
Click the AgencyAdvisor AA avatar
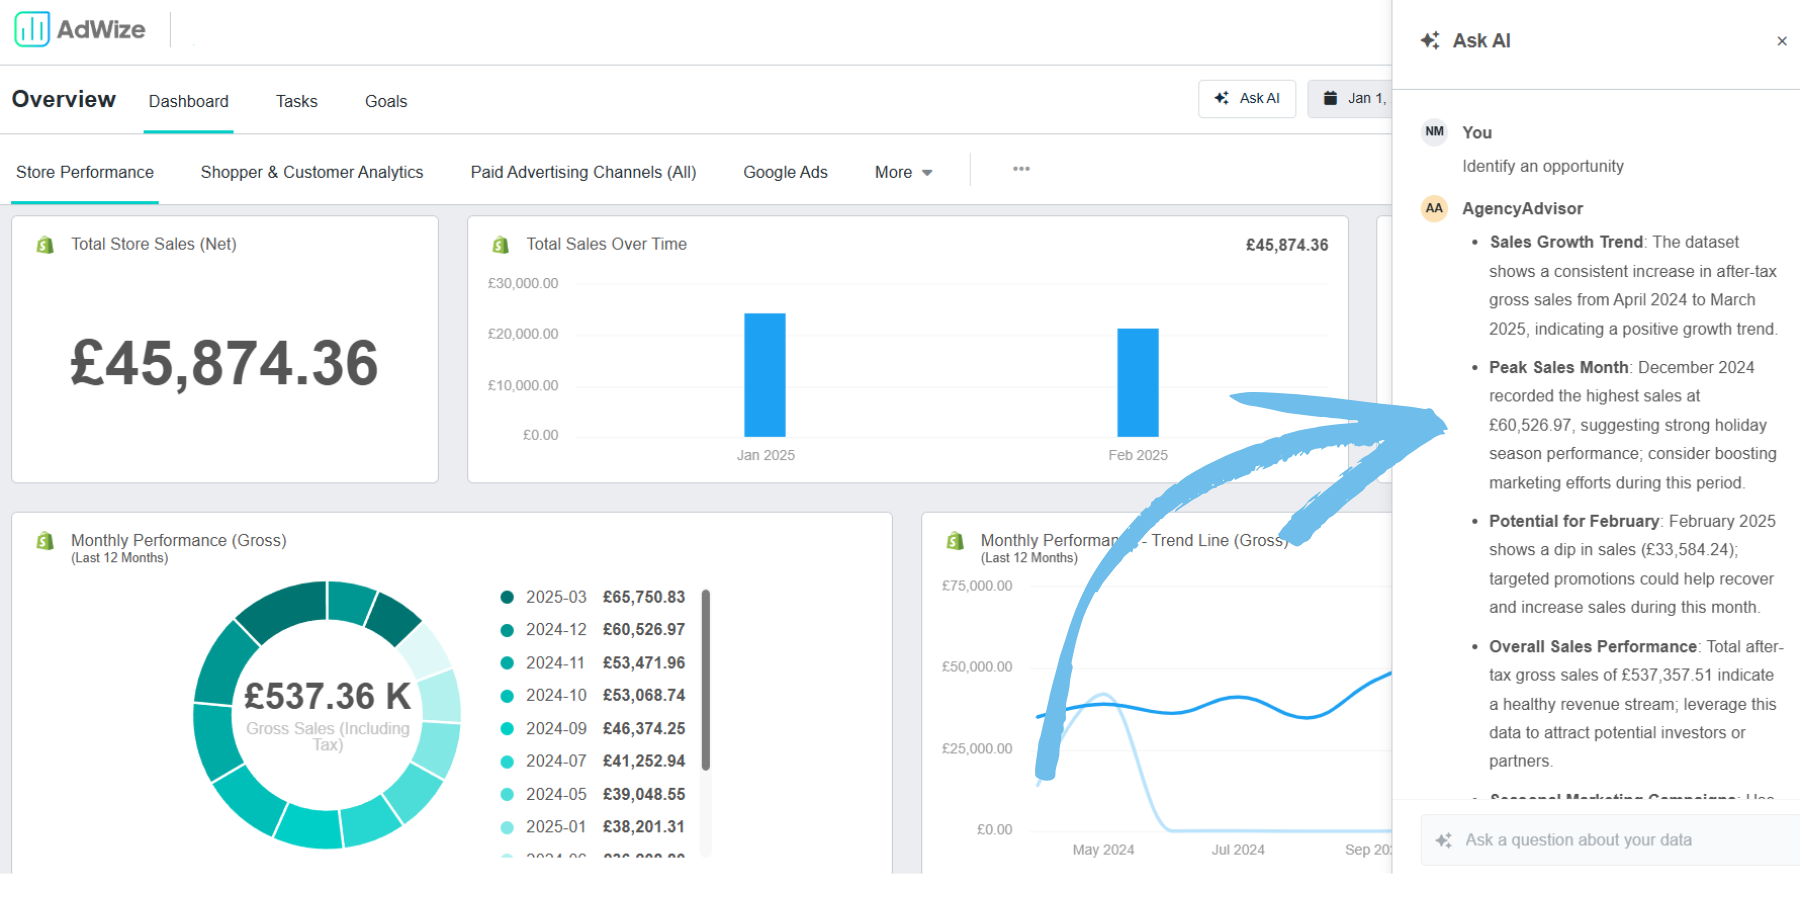(x=1434, y=208)
